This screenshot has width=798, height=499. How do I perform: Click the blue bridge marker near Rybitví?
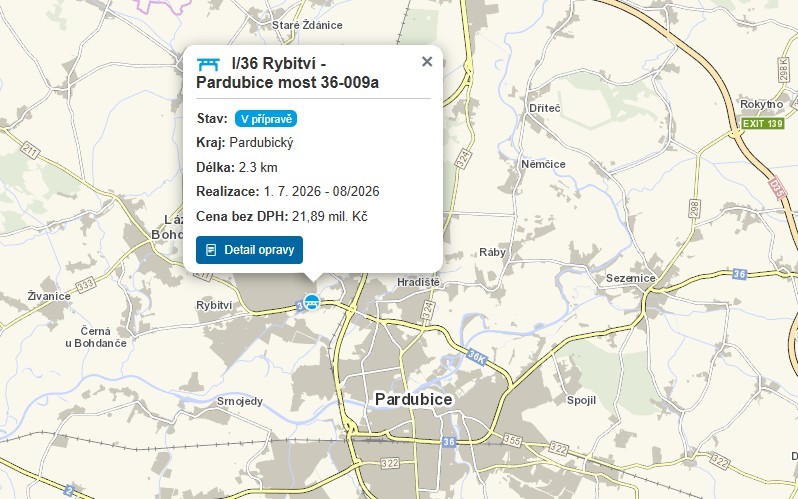311,301
